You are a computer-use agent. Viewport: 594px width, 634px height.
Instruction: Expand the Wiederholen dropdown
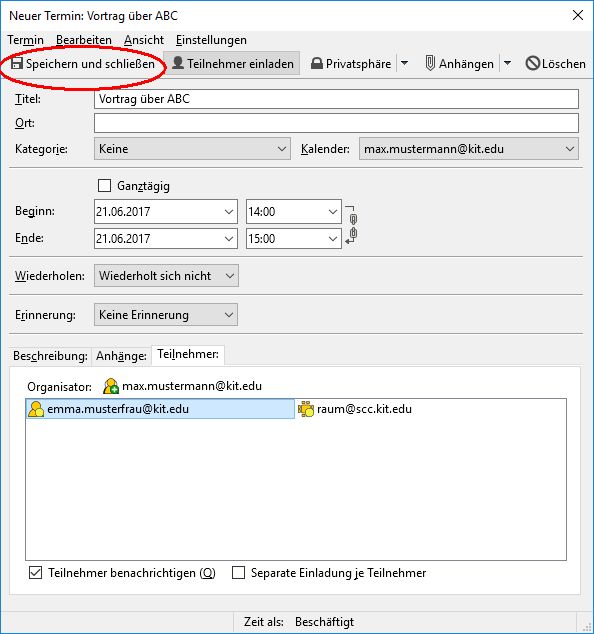point(166,276)
